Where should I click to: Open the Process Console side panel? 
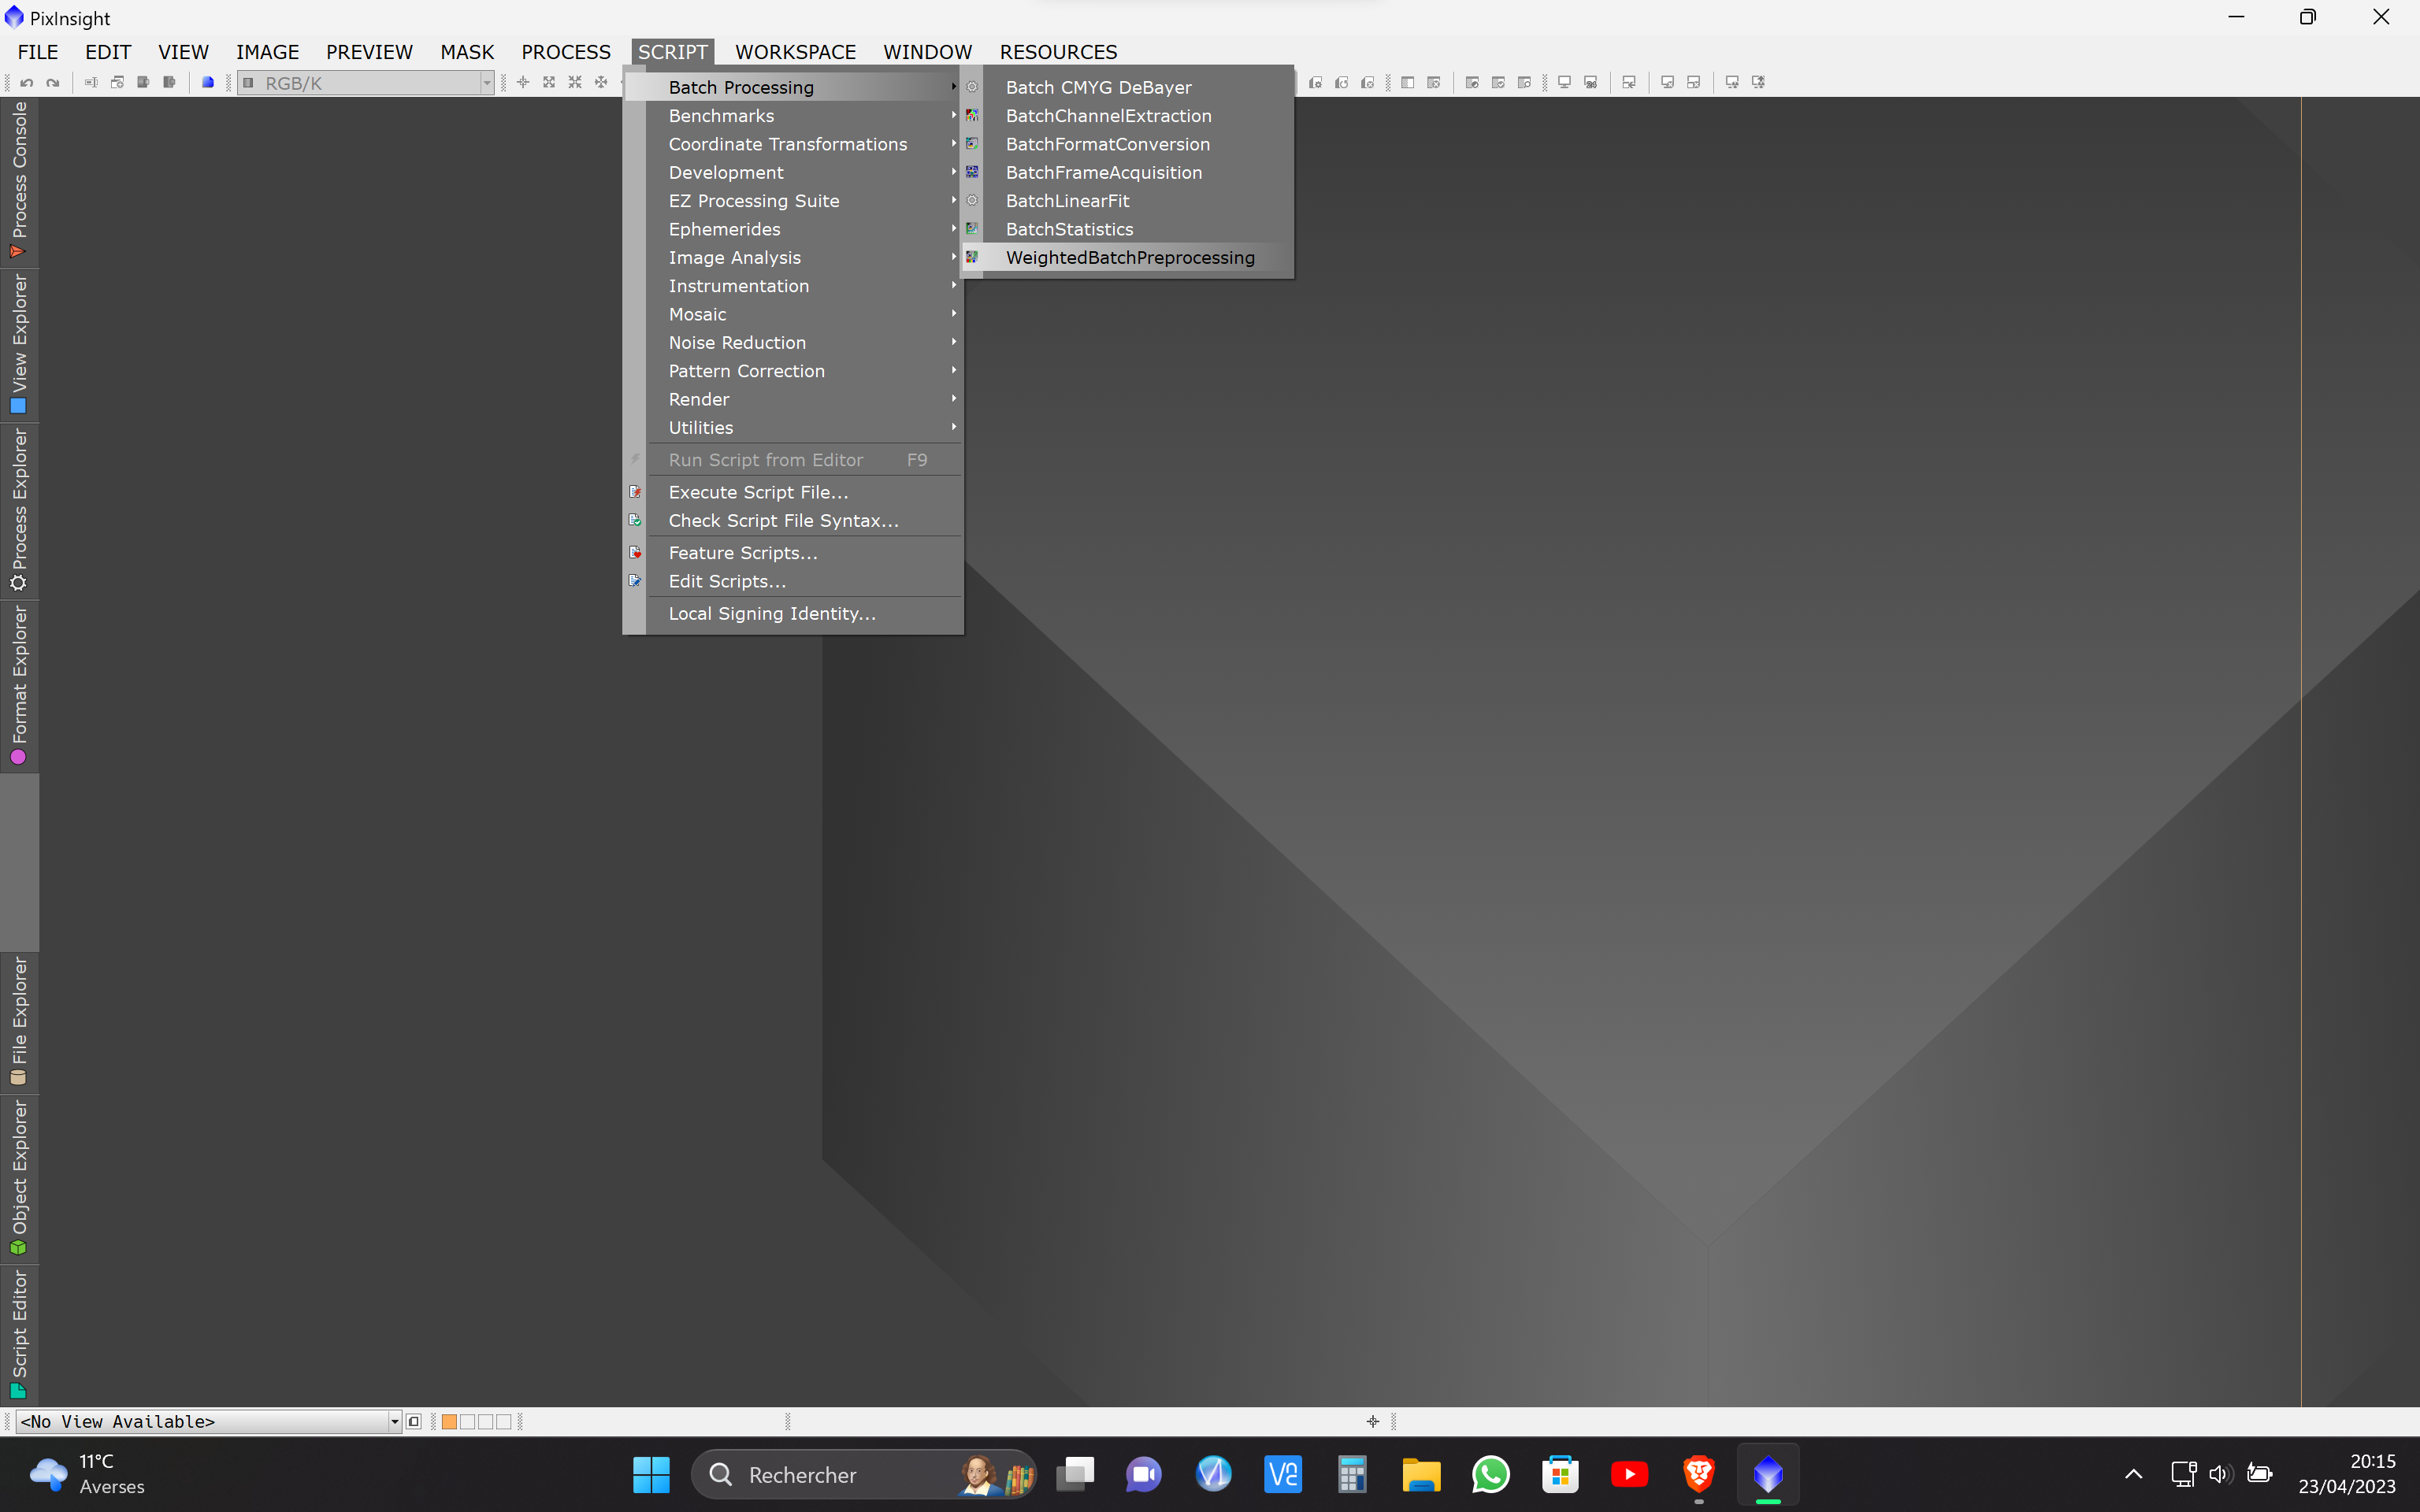click(x=19, y=180)
